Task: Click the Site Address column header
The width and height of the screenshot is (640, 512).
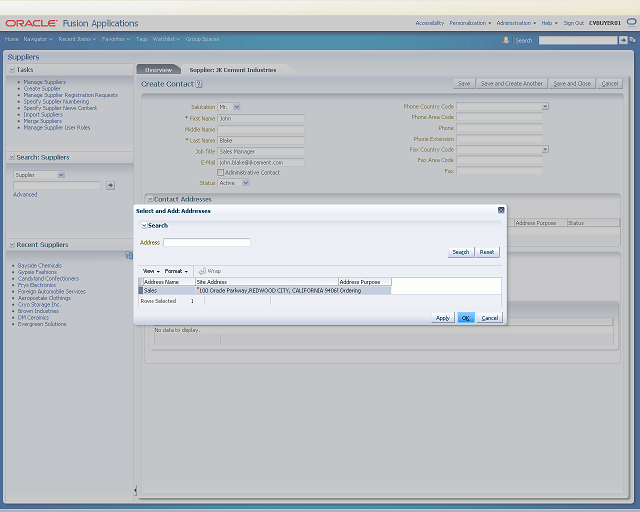Action: coord(267,282)
